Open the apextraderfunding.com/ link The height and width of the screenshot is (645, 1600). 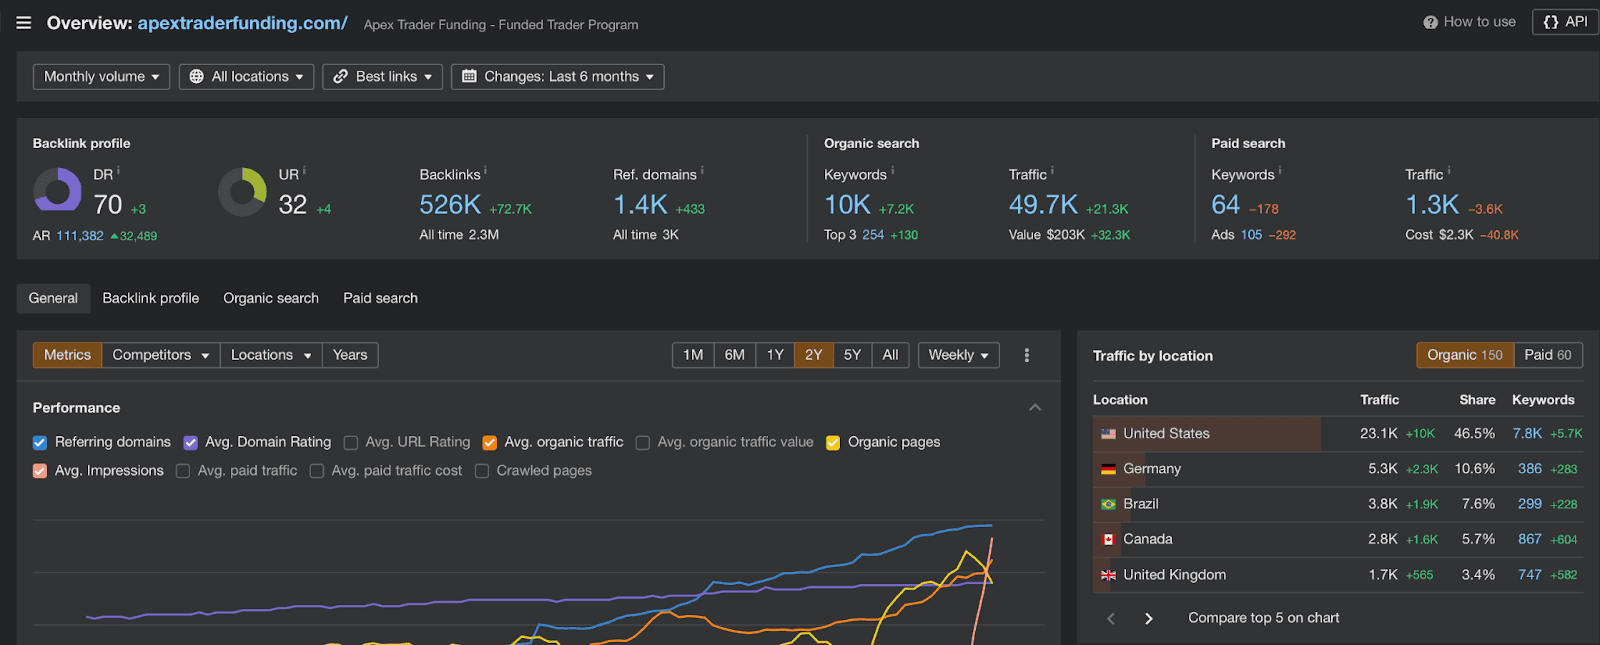click(243, 23)
